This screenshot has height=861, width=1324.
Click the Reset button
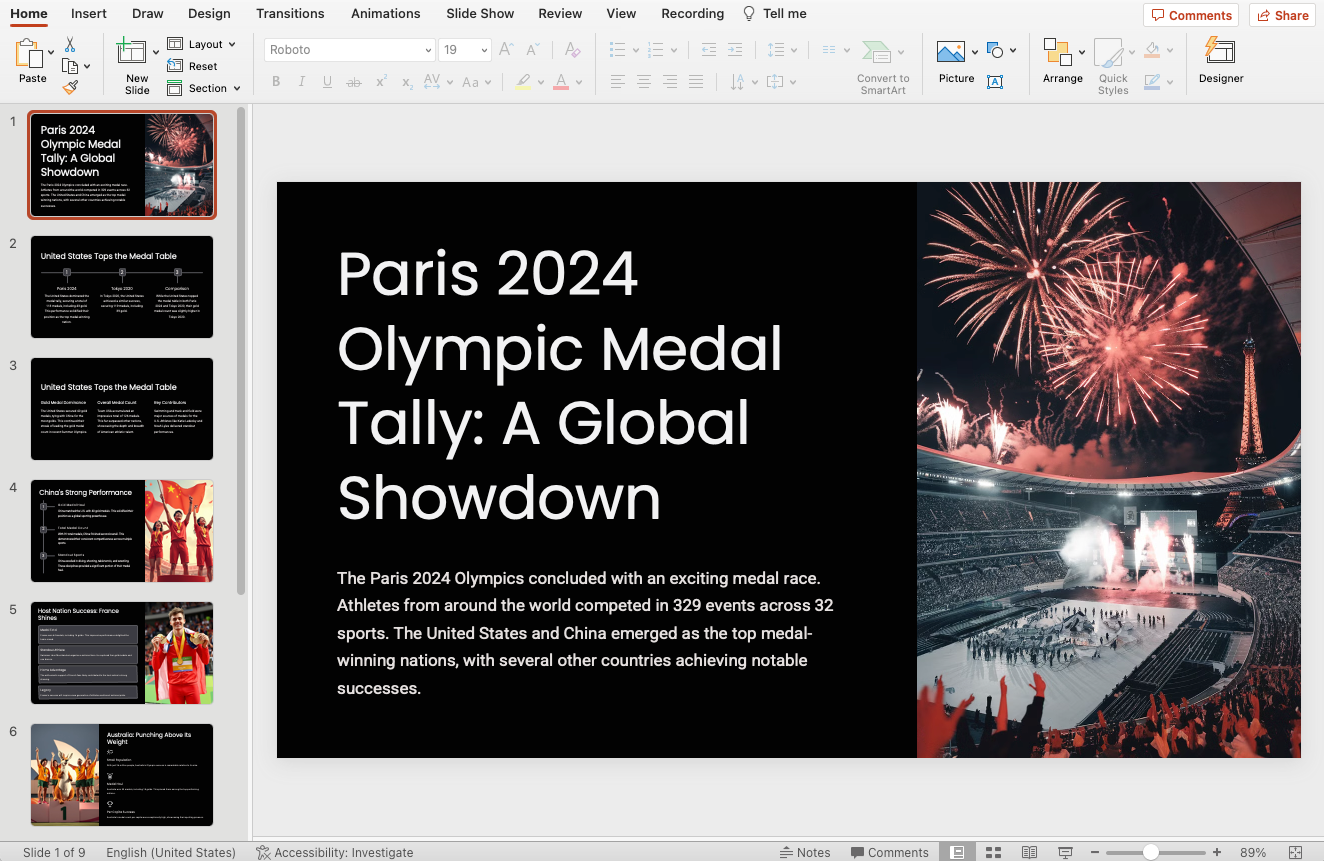pos(192,66)
